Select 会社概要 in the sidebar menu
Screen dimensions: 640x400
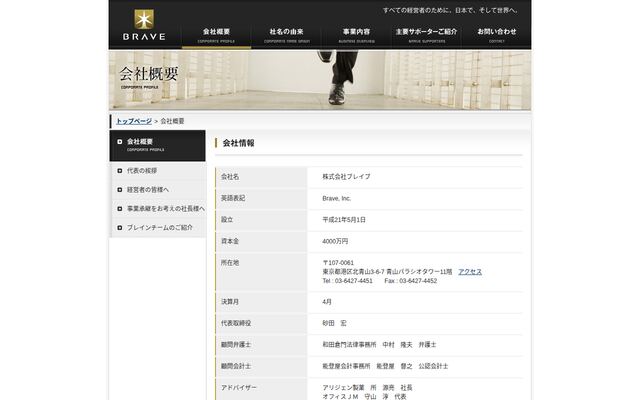[x=158, y=145]
